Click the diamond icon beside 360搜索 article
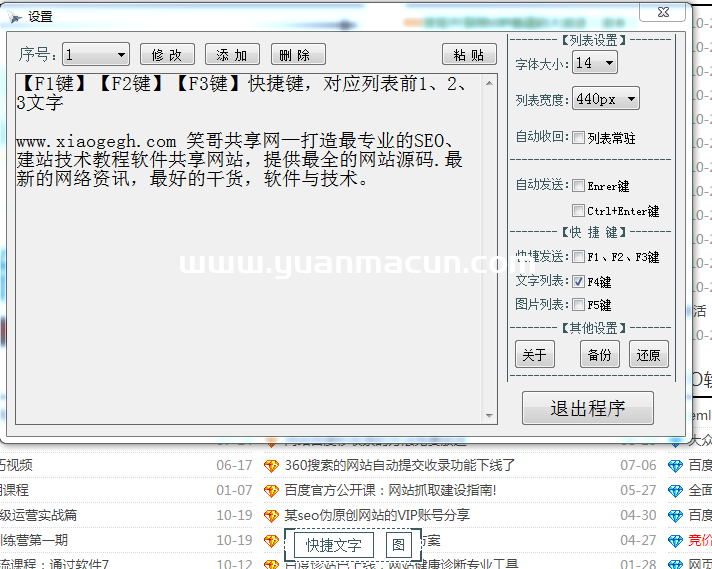Screen dimensions: 712x569 tap(271, 465)
